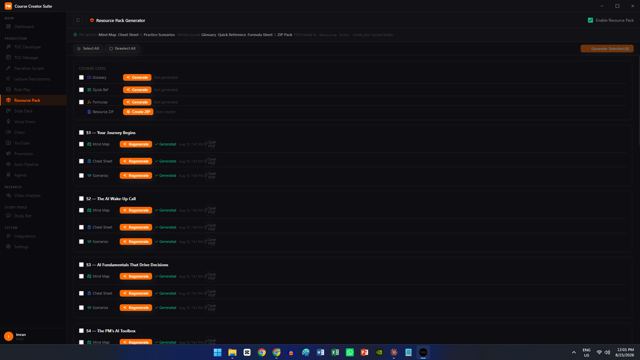Viewport: 640px width, 360px height.
Task: Click the Course Creator Suite logo
Action: tap(8, 6)
